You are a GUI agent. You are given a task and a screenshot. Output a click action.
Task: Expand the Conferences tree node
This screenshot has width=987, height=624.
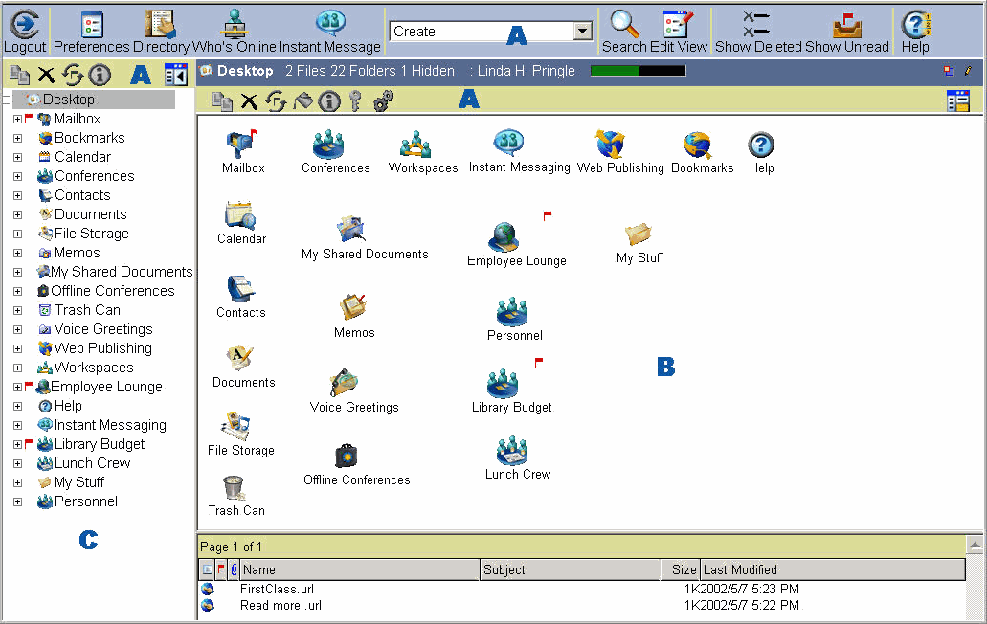coord(17,176)
